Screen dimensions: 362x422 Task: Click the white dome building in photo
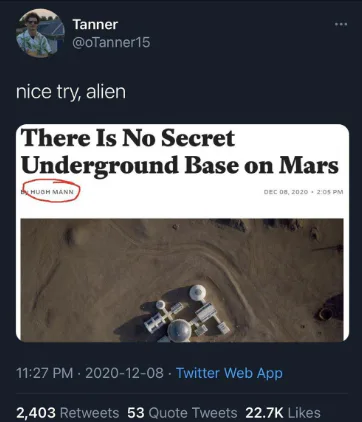coord(197,293)
